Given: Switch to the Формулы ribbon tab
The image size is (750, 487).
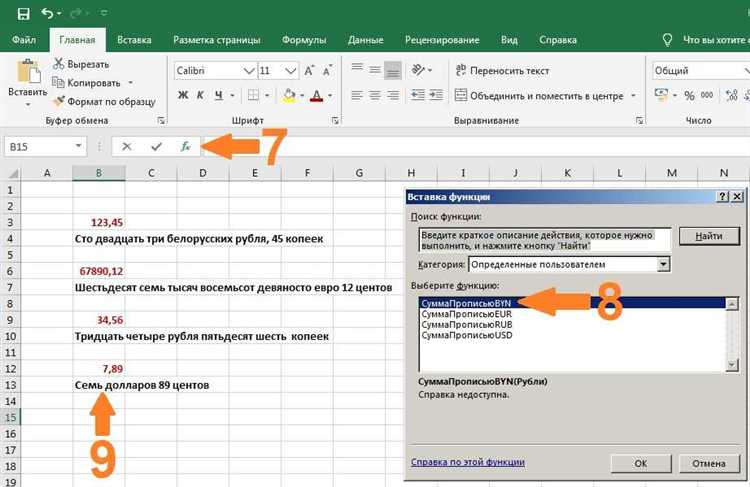Looking at the screenshot, I should (304, 40).
